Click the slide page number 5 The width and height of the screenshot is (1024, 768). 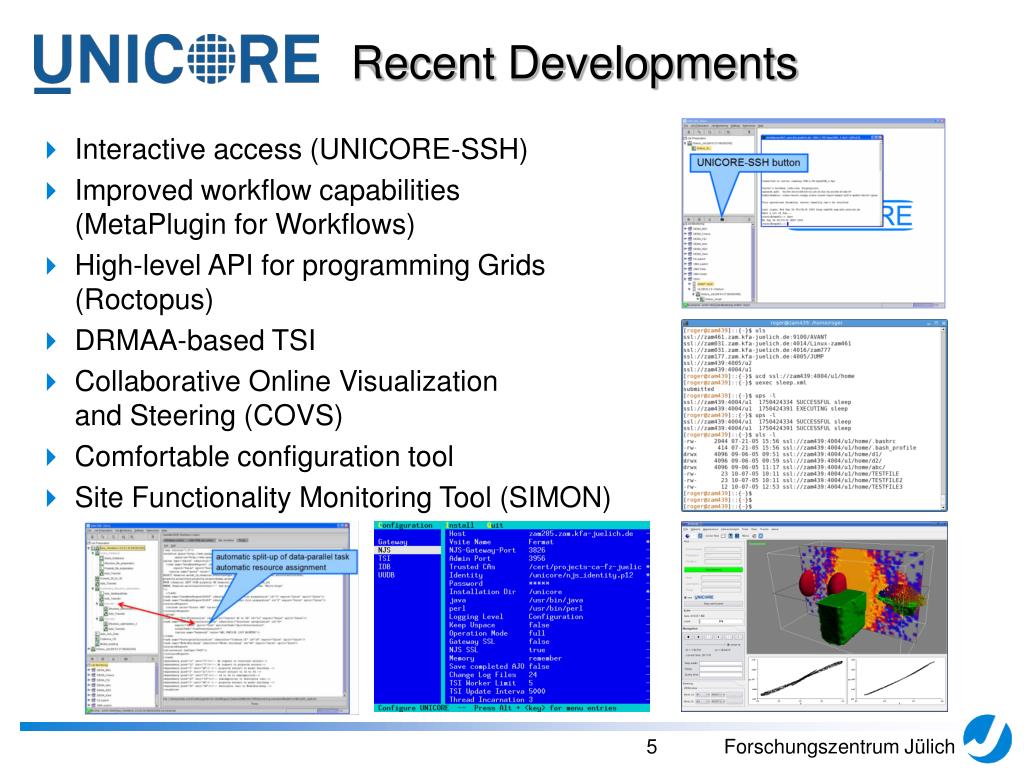652,746
